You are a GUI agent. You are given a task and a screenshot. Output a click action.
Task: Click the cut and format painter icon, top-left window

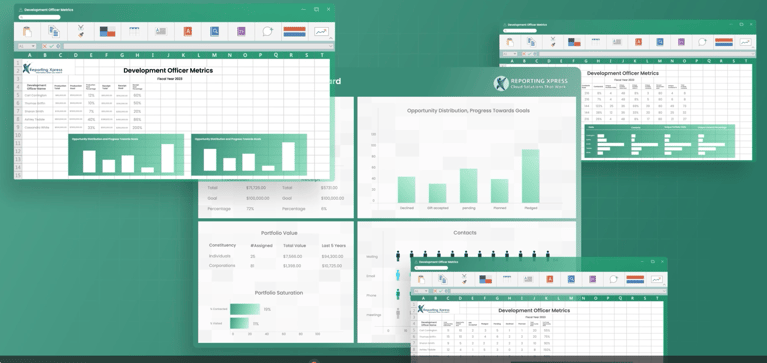tap(81, 31)
